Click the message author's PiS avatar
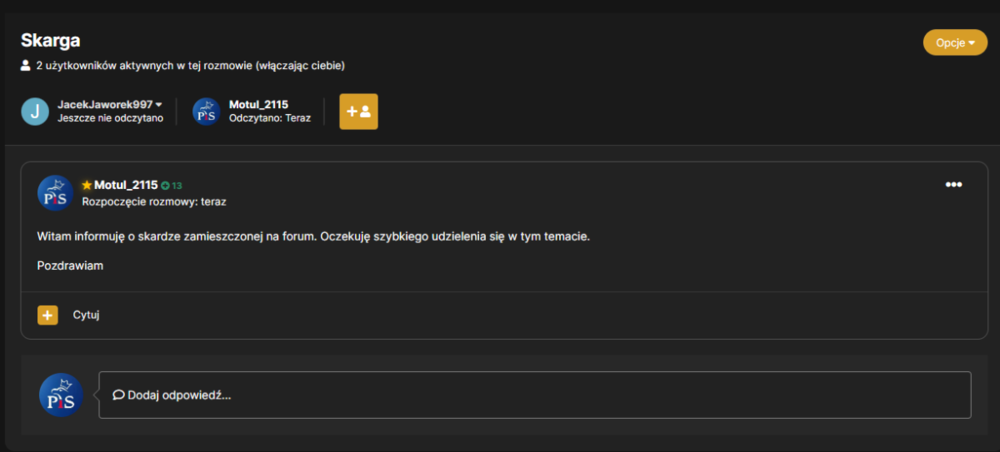This screenshot has height=452, width=1000. 55,193
